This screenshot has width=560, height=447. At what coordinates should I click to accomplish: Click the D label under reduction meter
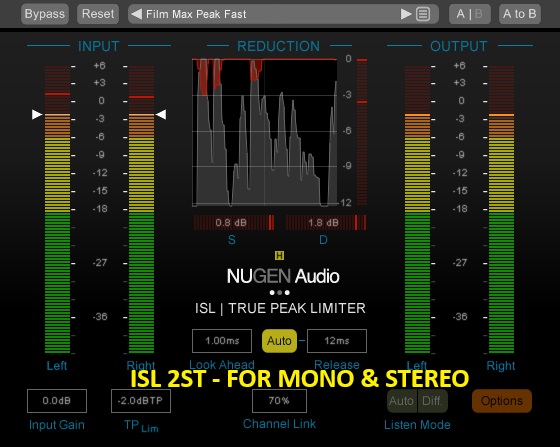click(323, 240)
